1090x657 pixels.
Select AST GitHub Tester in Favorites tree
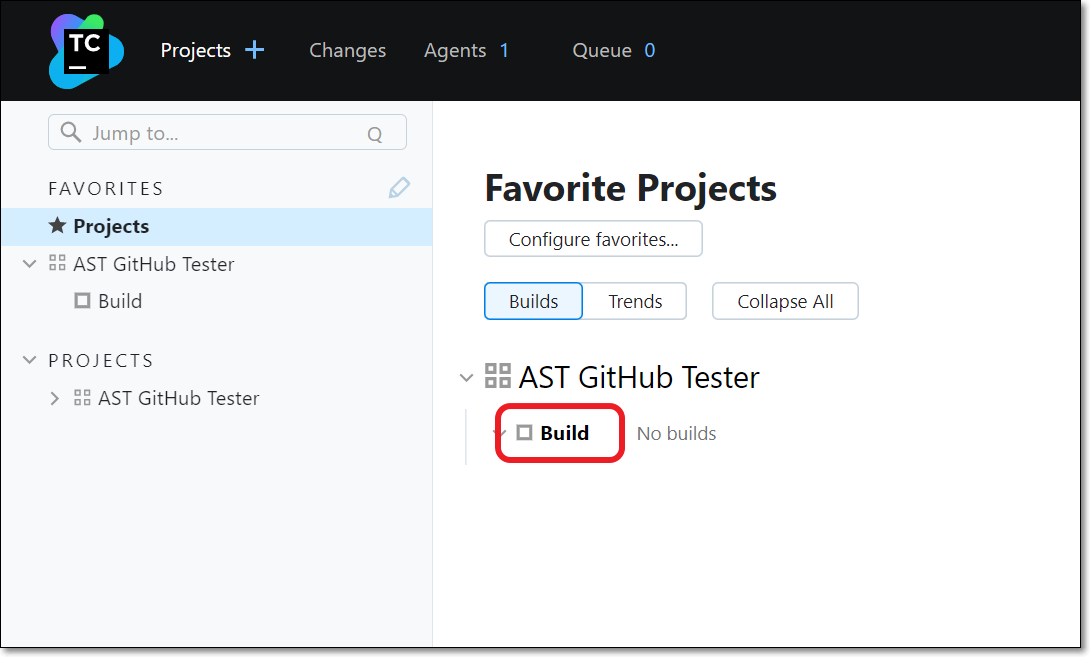(x=154, y=263)
